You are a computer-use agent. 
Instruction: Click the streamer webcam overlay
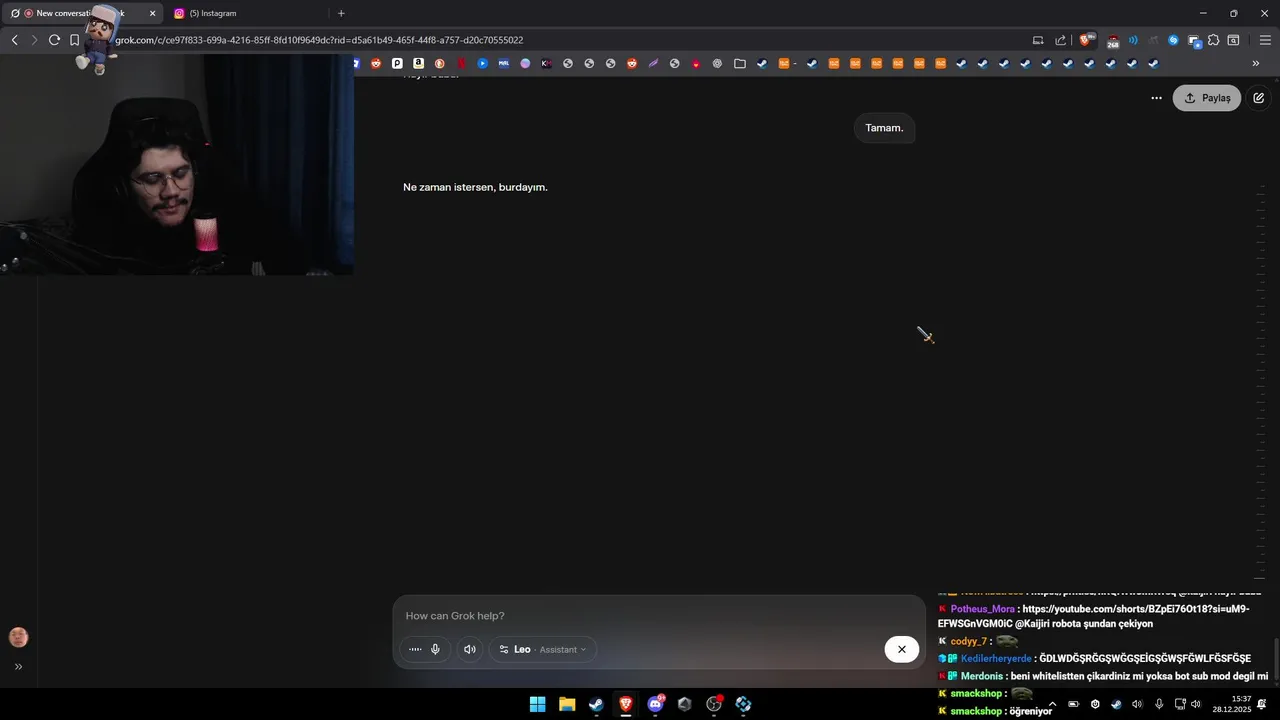[177, 165]
